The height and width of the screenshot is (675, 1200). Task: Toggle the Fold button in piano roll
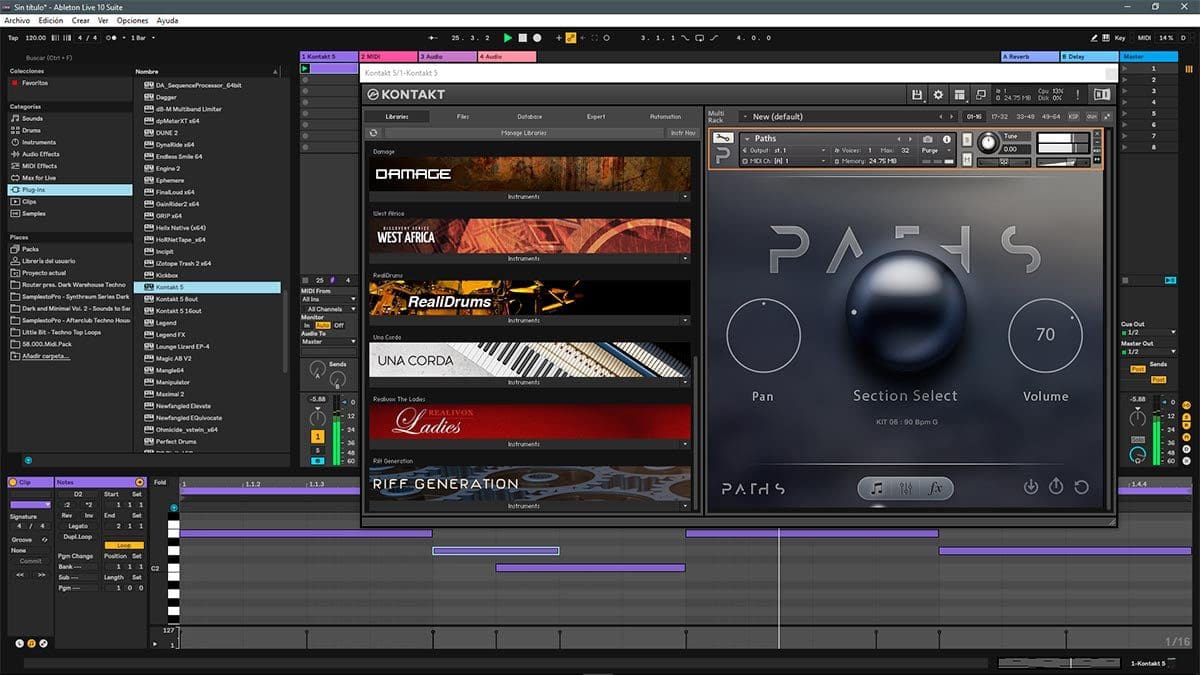[x=160, y=482]
